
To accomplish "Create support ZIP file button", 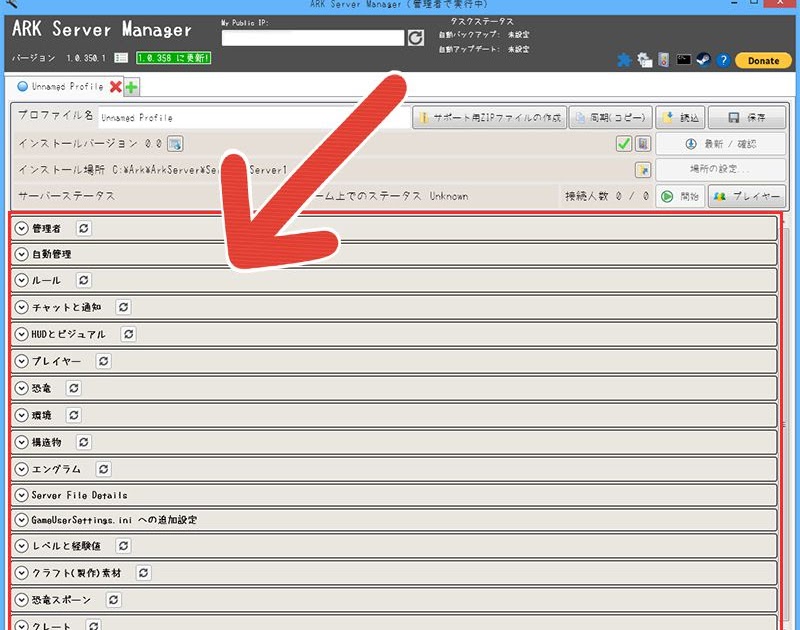I will tap(489, 117).
